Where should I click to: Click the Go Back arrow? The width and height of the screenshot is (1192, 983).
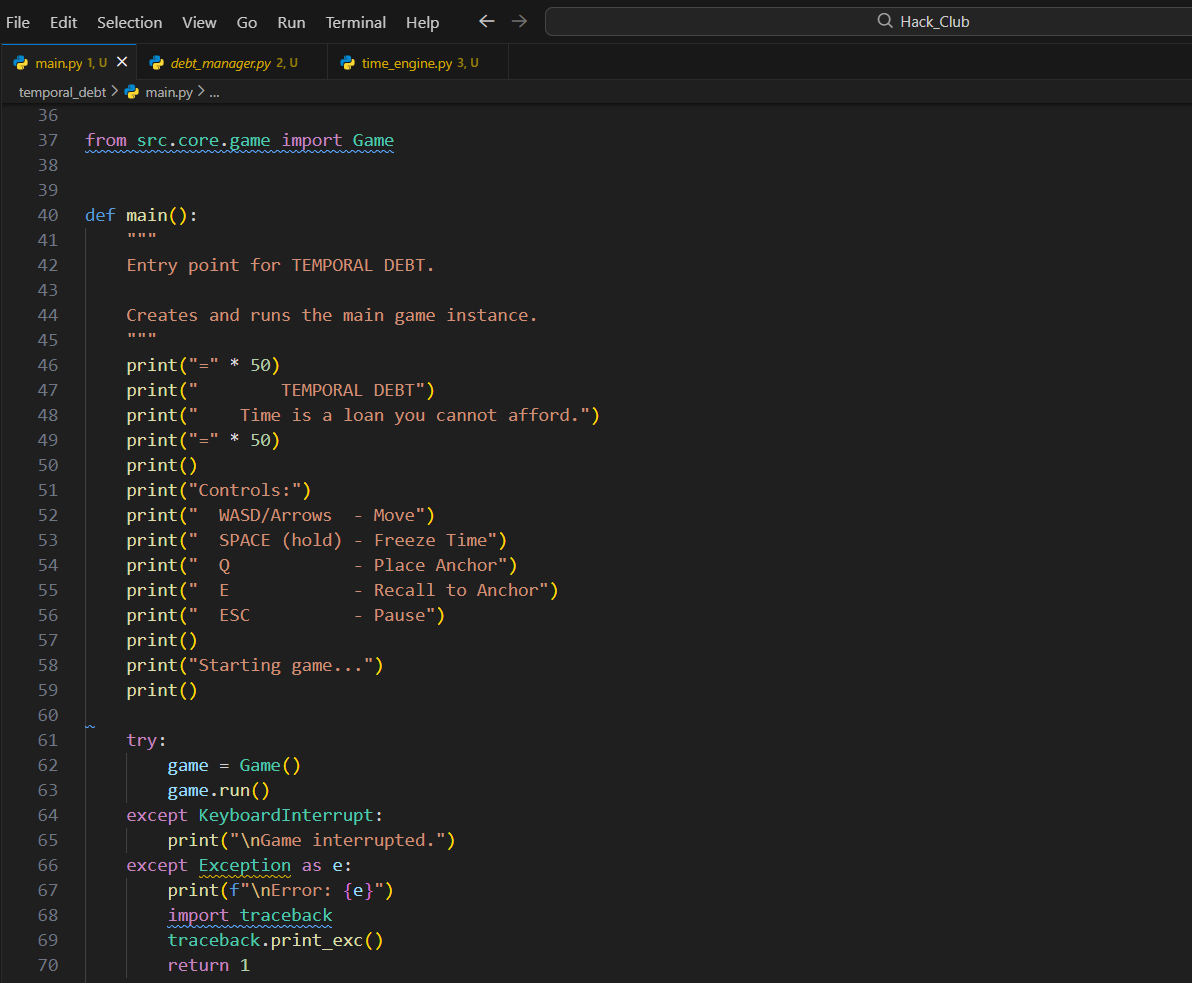coord(487,21)
